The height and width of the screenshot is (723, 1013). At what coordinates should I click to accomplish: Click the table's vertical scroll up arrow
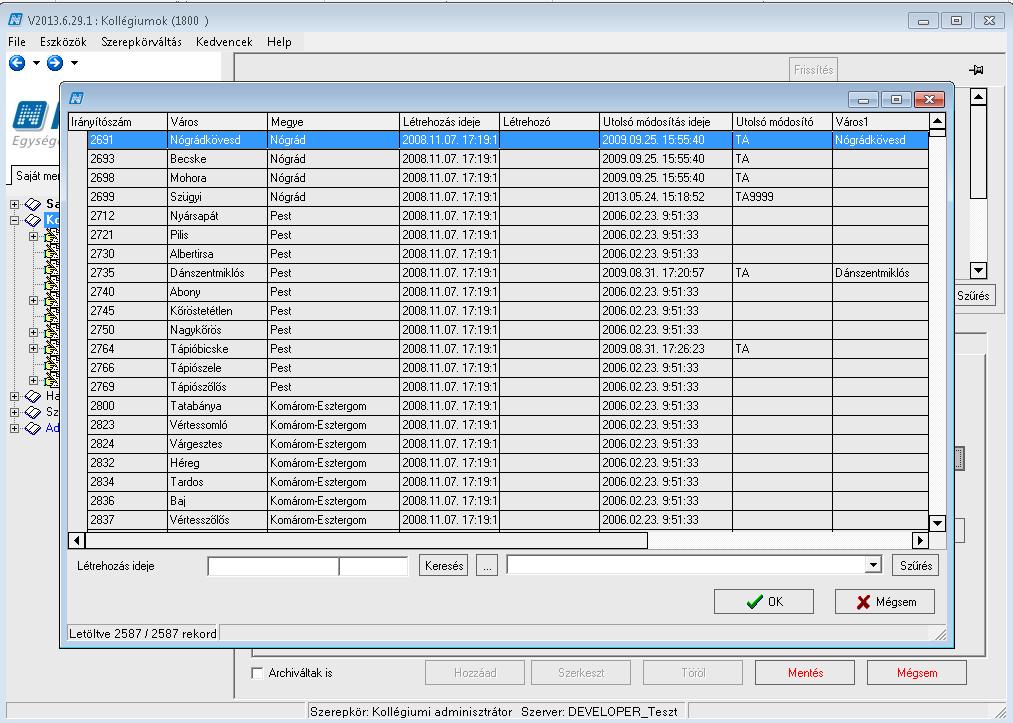pos(937,121)
